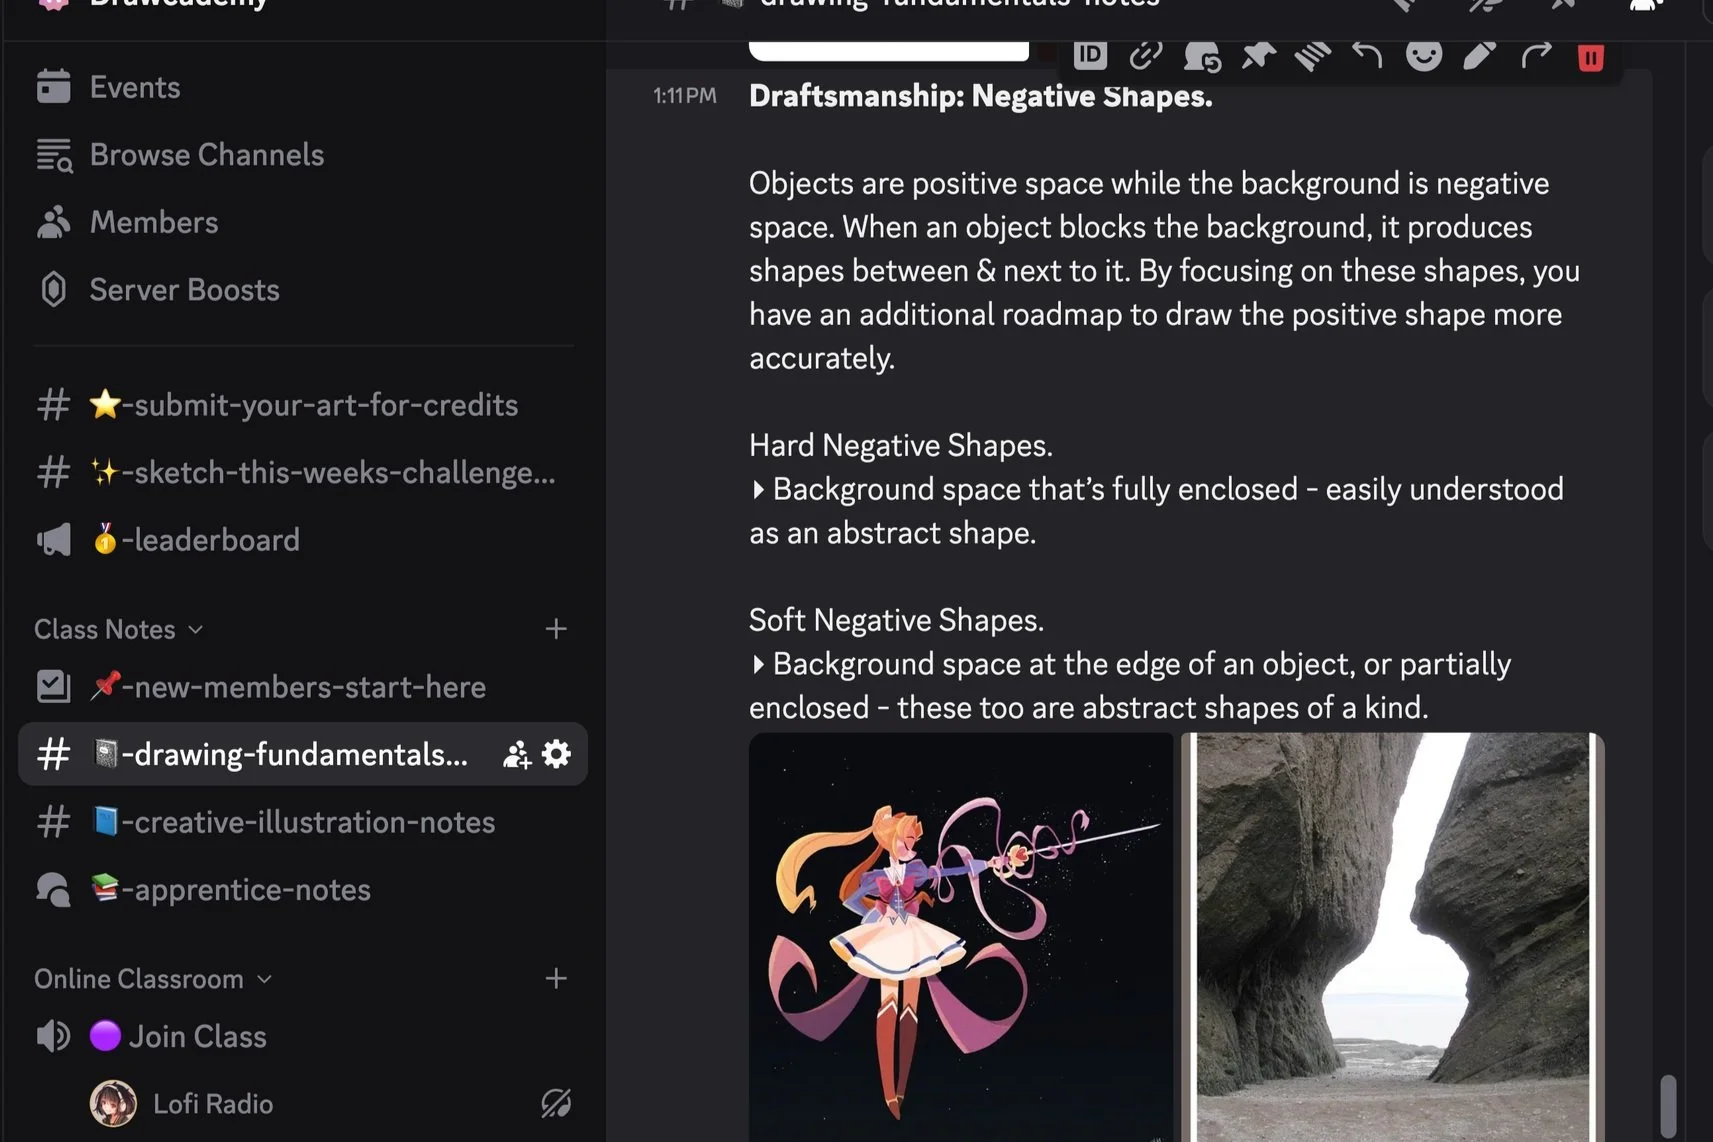Open the apprentice-notes forum channel
Viewport: 1713px width, 1142px height.
tap(303, 890)
